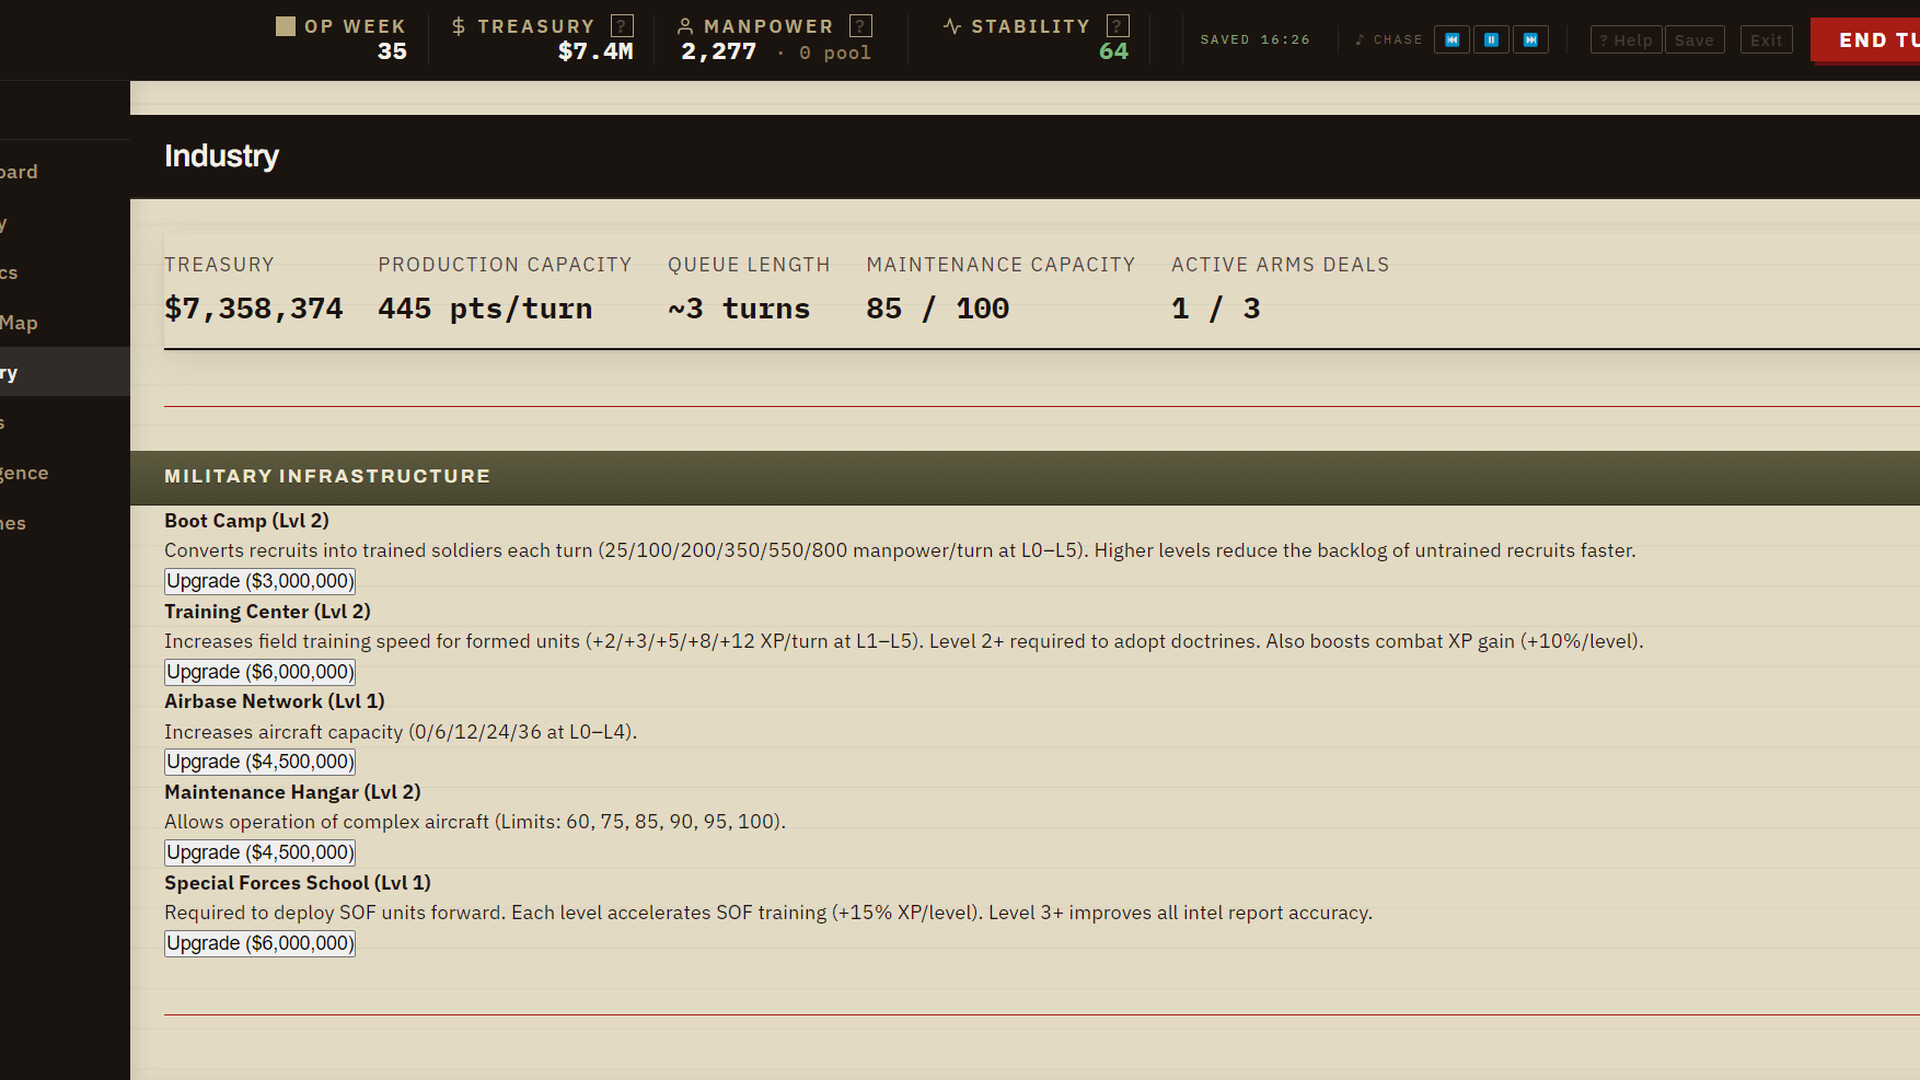Click the Maintenance Hangar (Lvl 2) title

click(x=292, y=792)
